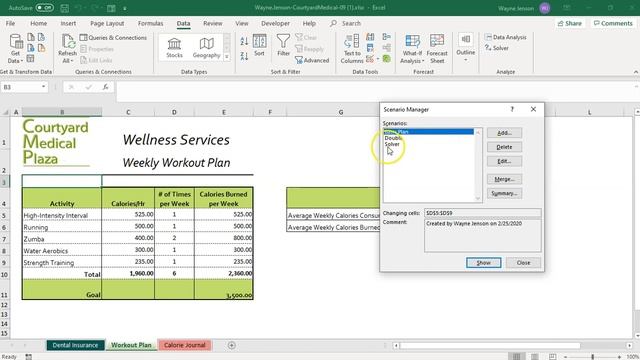640x360 pixels.
Task: Select the Geography data type
Action: point(206,48)
